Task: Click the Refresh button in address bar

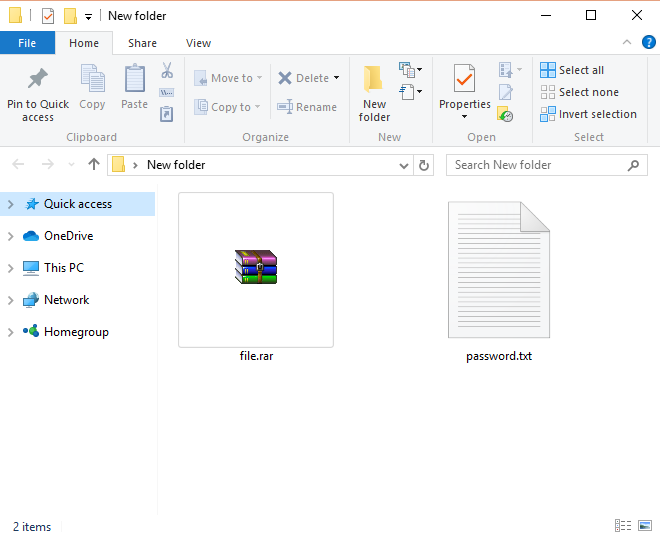Action: pyautogui.click(x=424, y=165)
